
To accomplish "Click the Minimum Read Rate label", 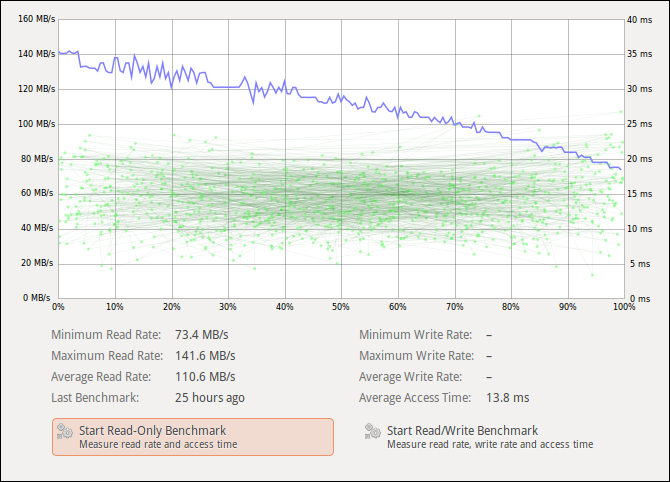I will tap(106, 335).
